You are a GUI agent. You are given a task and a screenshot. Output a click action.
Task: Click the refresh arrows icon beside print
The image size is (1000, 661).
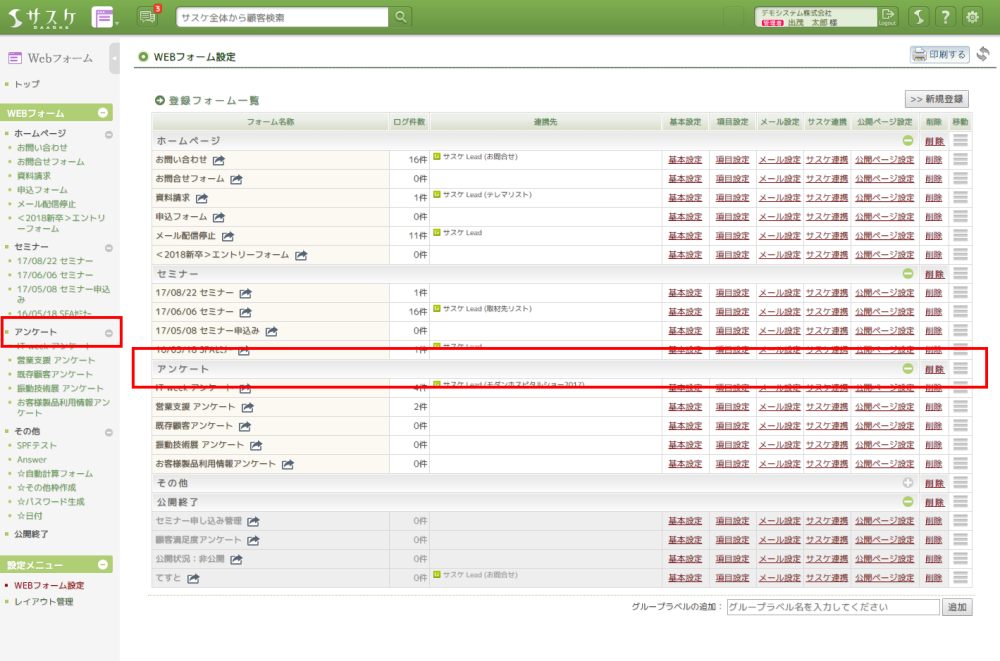click(x=983, y=54)
